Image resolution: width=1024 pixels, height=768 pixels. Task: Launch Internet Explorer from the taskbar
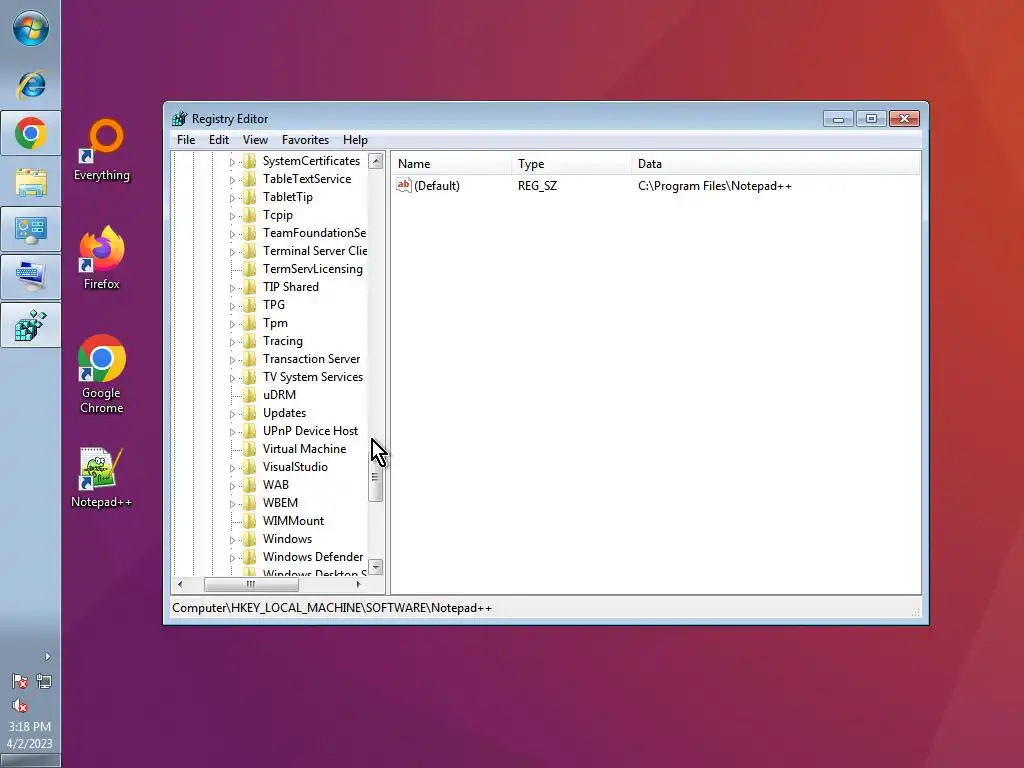31,85
